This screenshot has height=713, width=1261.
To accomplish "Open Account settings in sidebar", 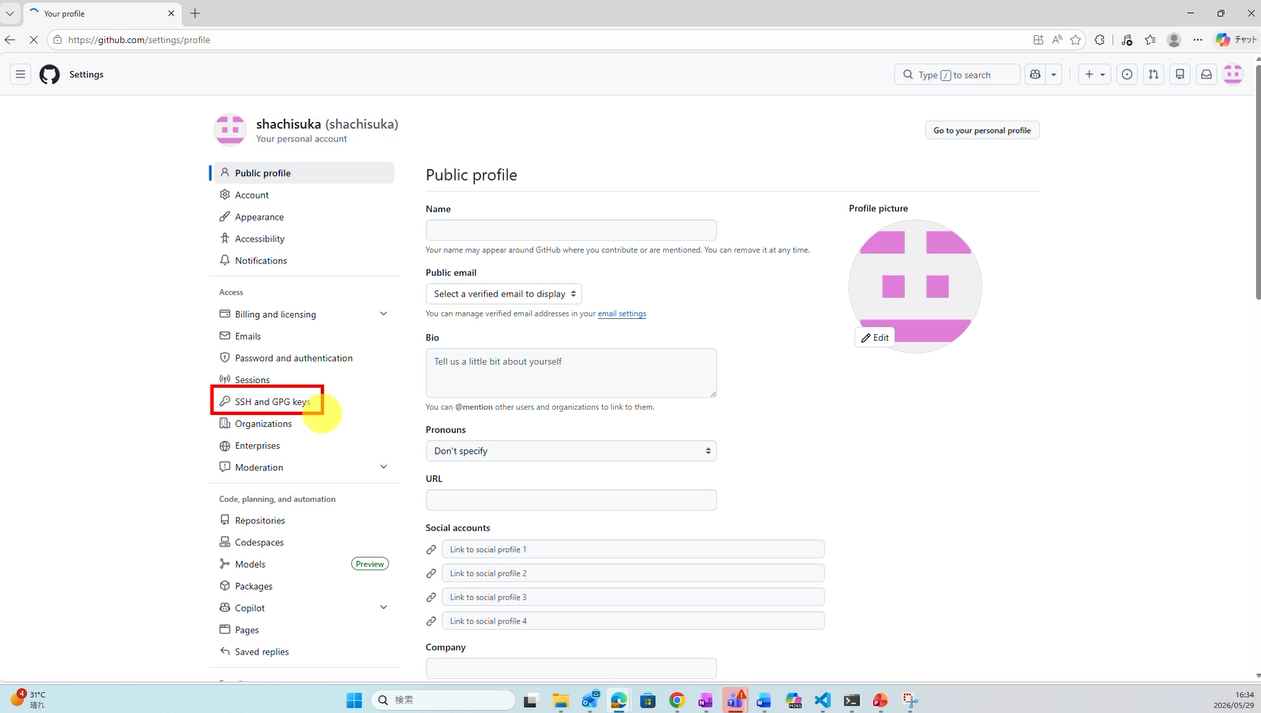I will [304, 195].
